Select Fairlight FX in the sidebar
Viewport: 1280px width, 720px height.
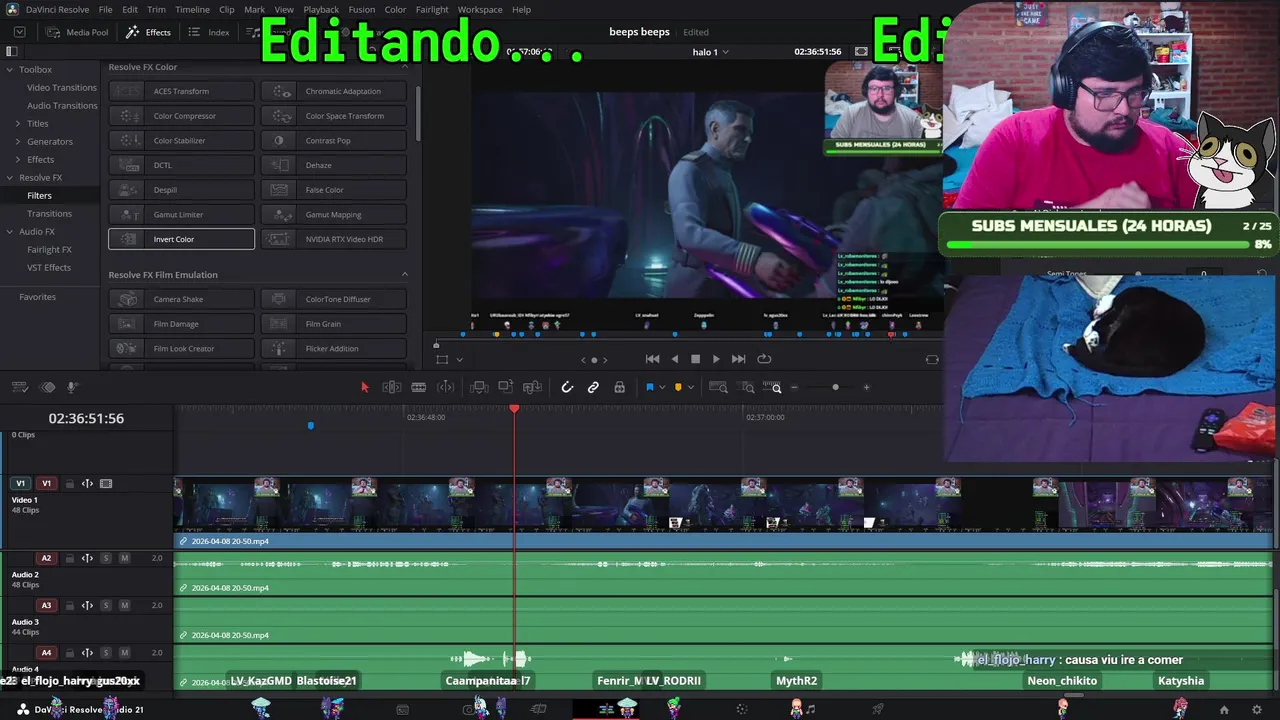pyautogui.click(x=49, y=250)
